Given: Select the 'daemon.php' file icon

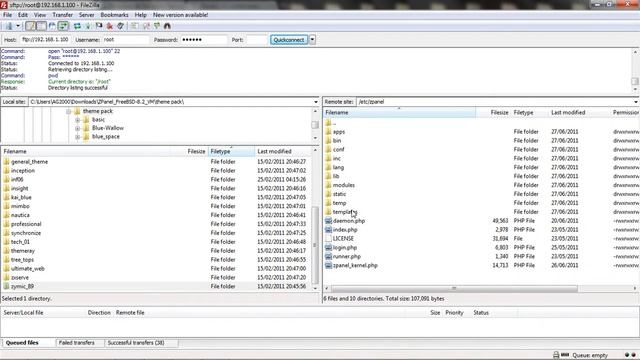Looking at the screenshot, I should (x=328, y=221).
